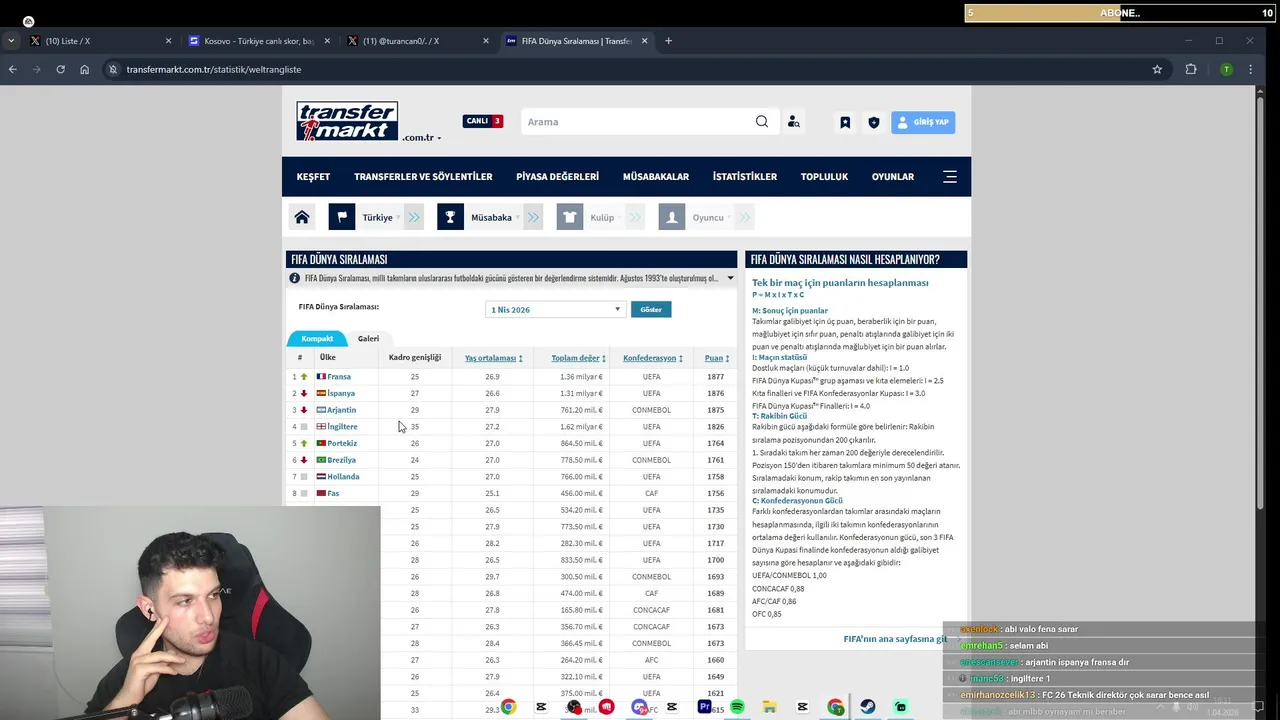The height and width of the screenshot is (720, 1280).
Task: Open the CANLI live scores button
Action: coord(483,121)
